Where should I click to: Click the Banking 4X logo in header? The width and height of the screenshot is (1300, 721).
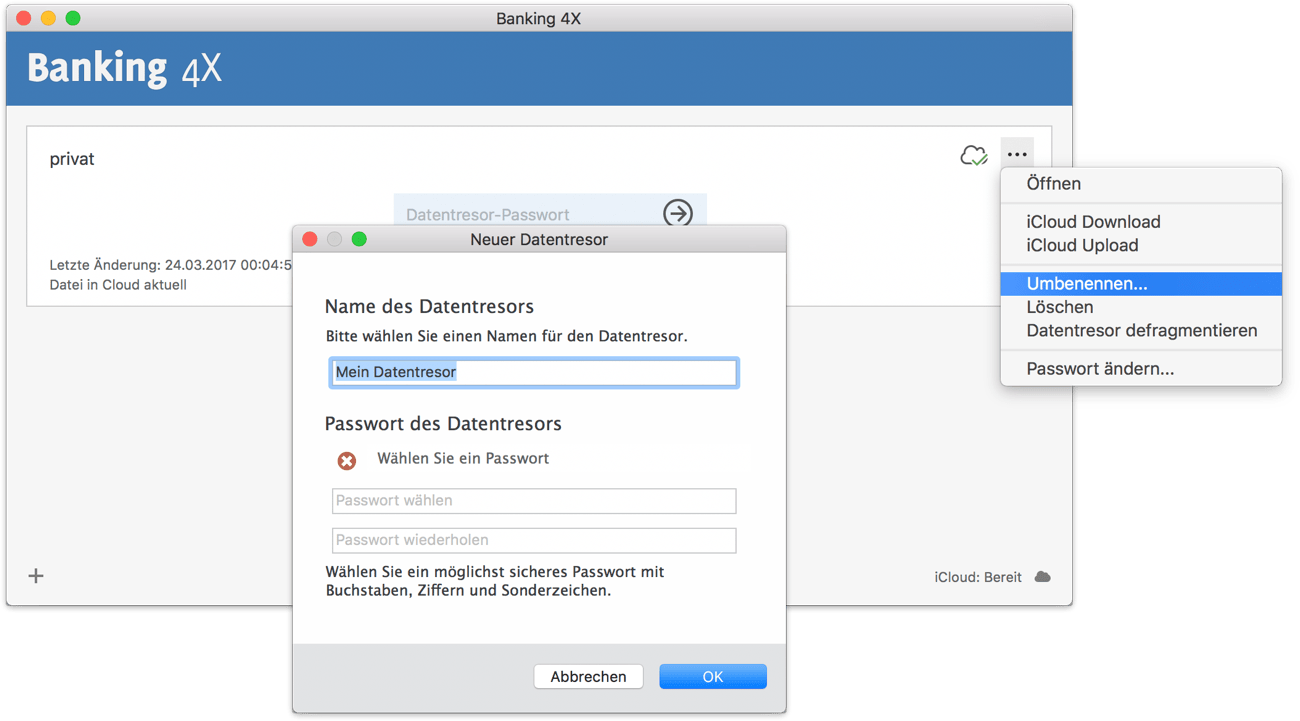coord(124,68)
